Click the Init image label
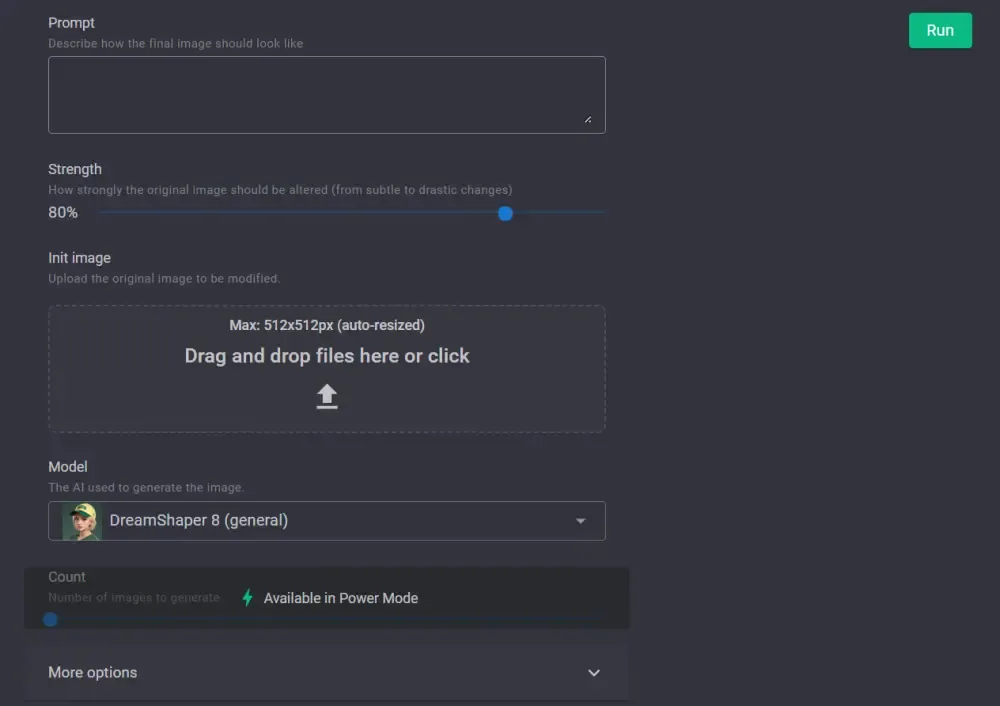The height and width of the screenshot is (706, 1000). coord(79,258)
